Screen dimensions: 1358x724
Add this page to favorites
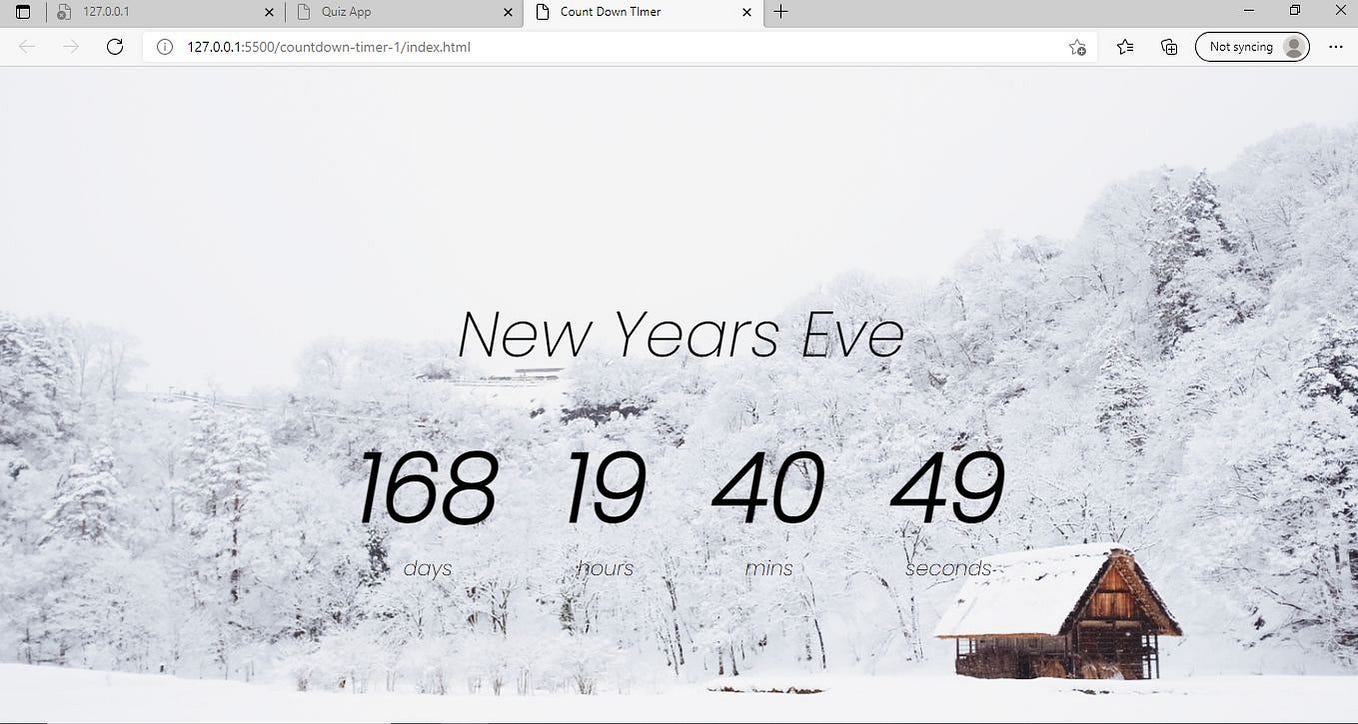(1077, 46)
